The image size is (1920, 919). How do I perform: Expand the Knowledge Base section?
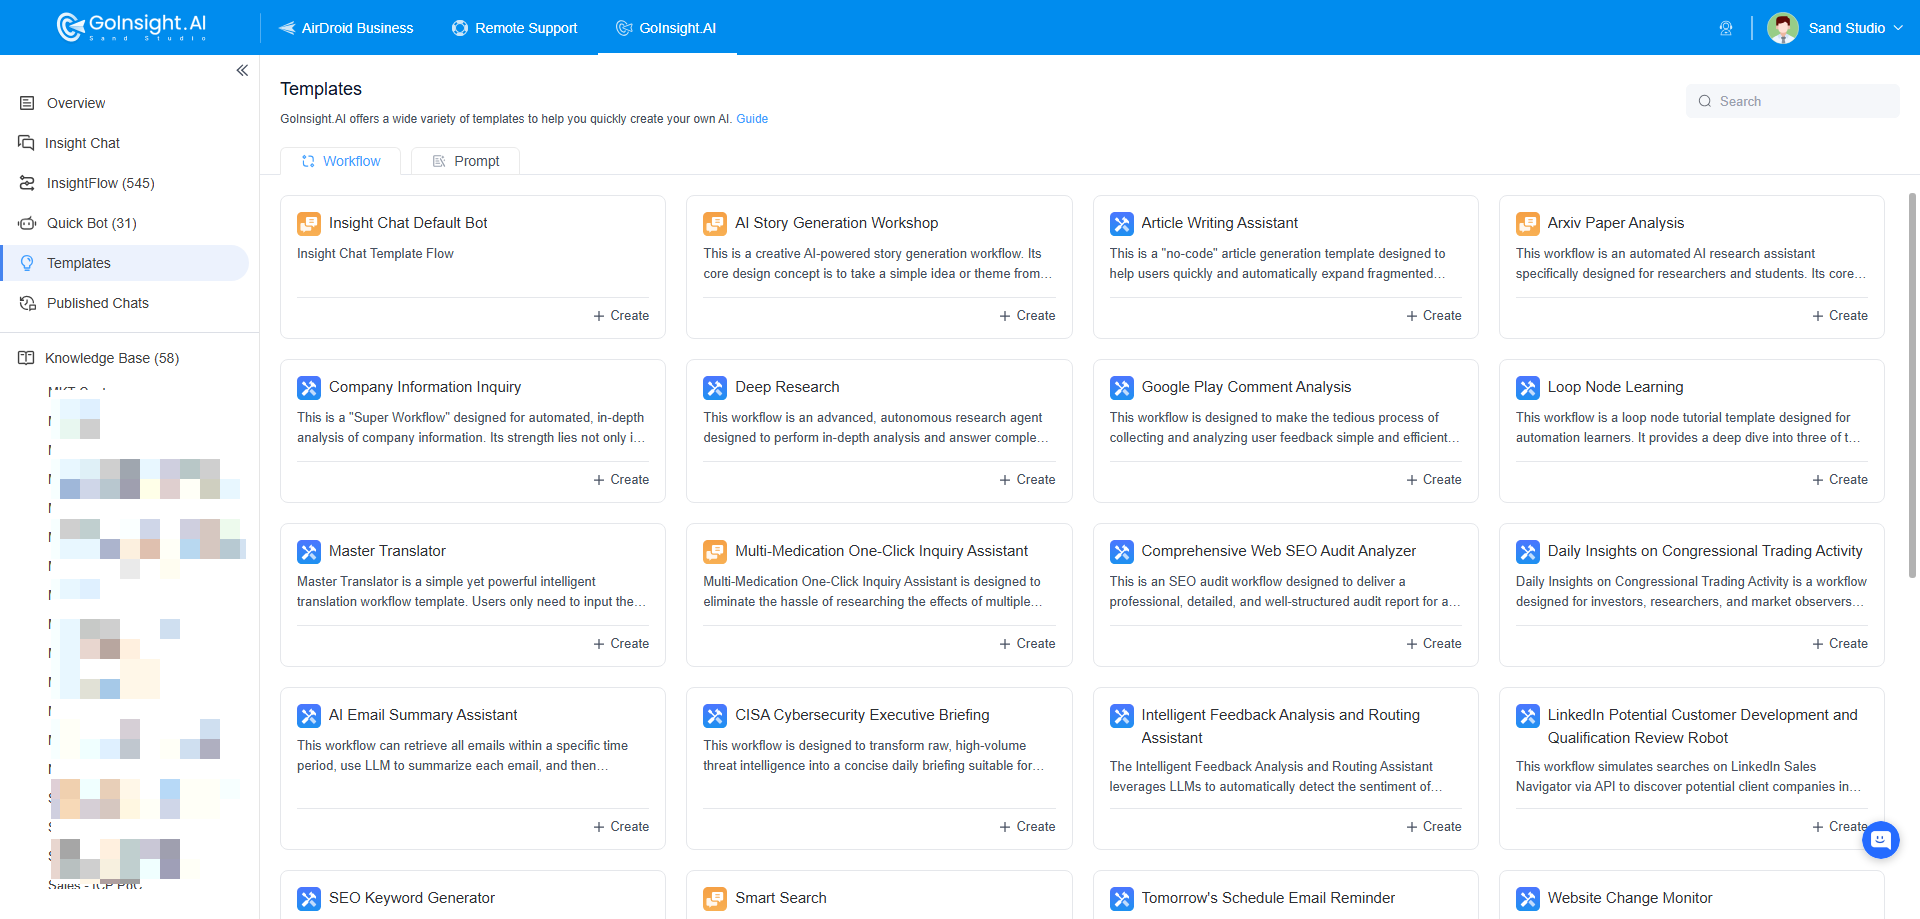(112, 357)
